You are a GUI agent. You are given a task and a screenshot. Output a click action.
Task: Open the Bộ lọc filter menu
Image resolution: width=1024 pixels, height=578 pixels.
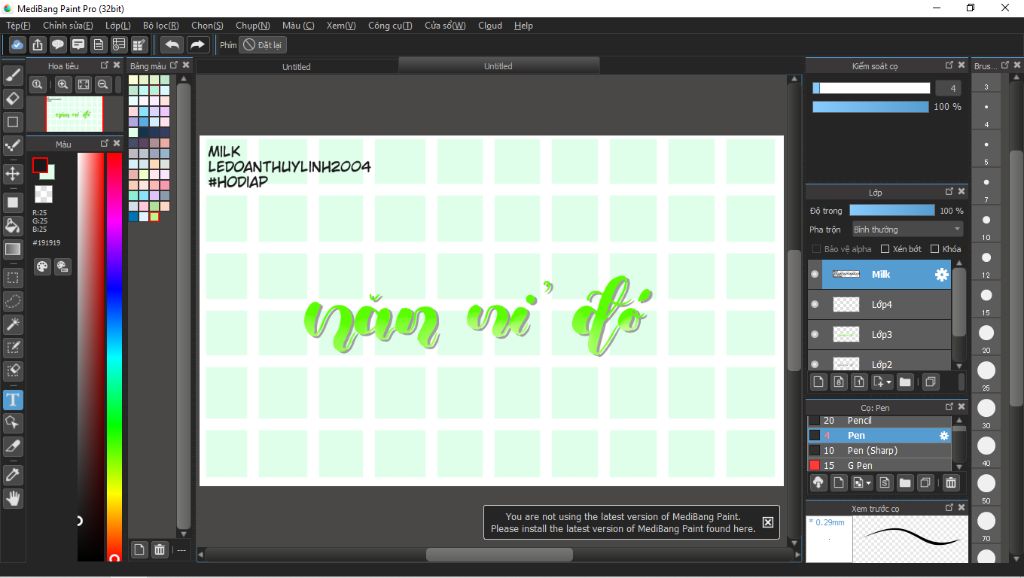[161, 25]
